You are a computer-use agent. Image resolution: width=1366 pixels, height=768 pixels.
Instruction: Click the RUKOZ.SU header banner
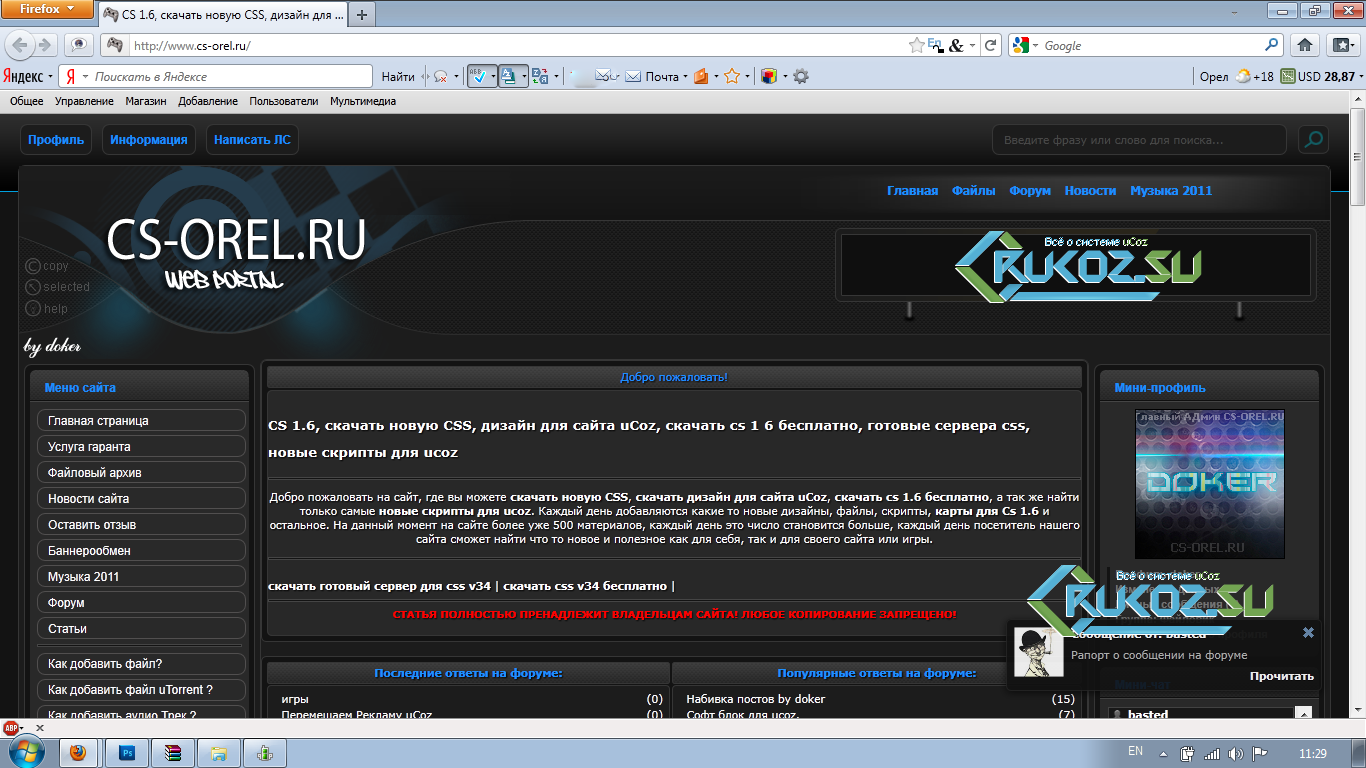1076,266
